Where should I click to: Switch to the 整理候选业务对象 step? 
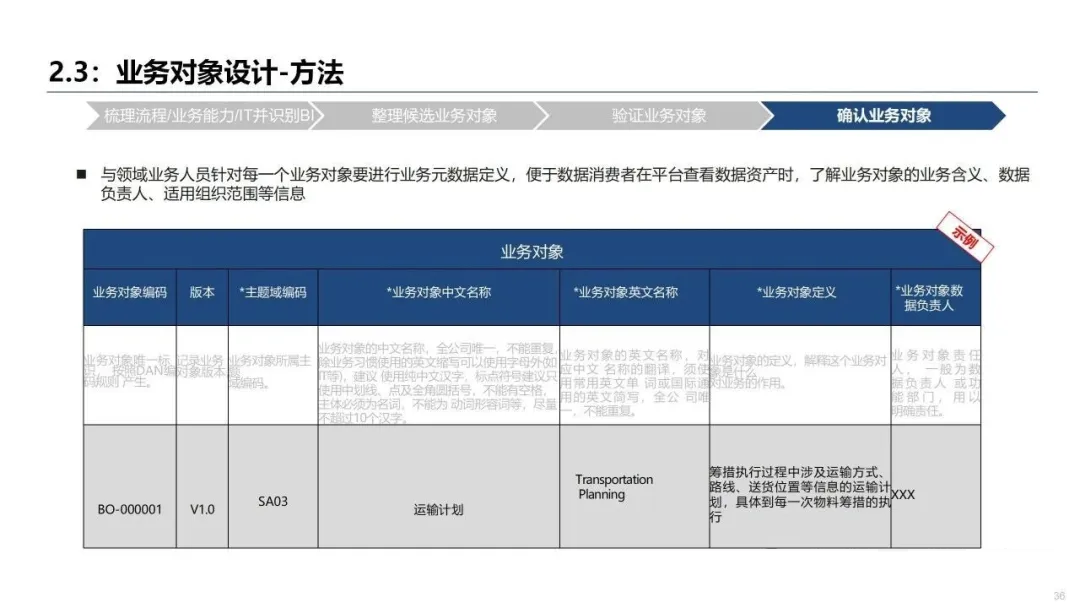tap(434, 115)
